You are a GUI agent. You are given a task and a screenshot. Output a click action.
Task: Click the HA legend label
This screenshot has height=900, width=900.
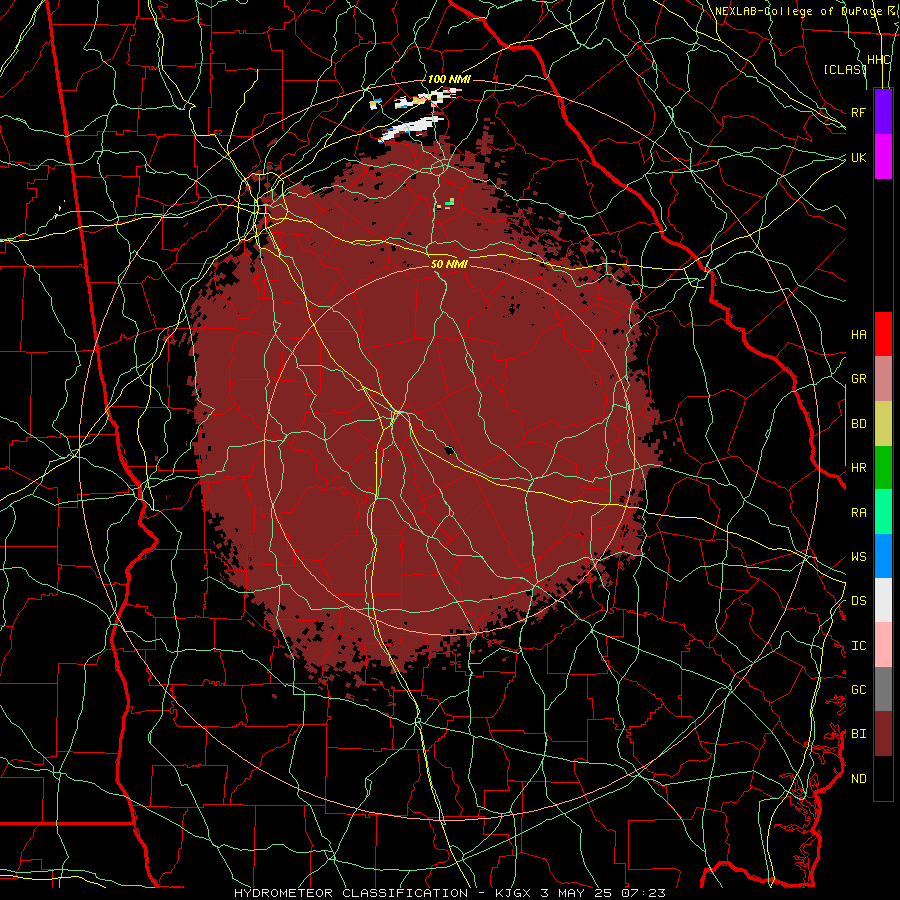(x=858, y=335)
